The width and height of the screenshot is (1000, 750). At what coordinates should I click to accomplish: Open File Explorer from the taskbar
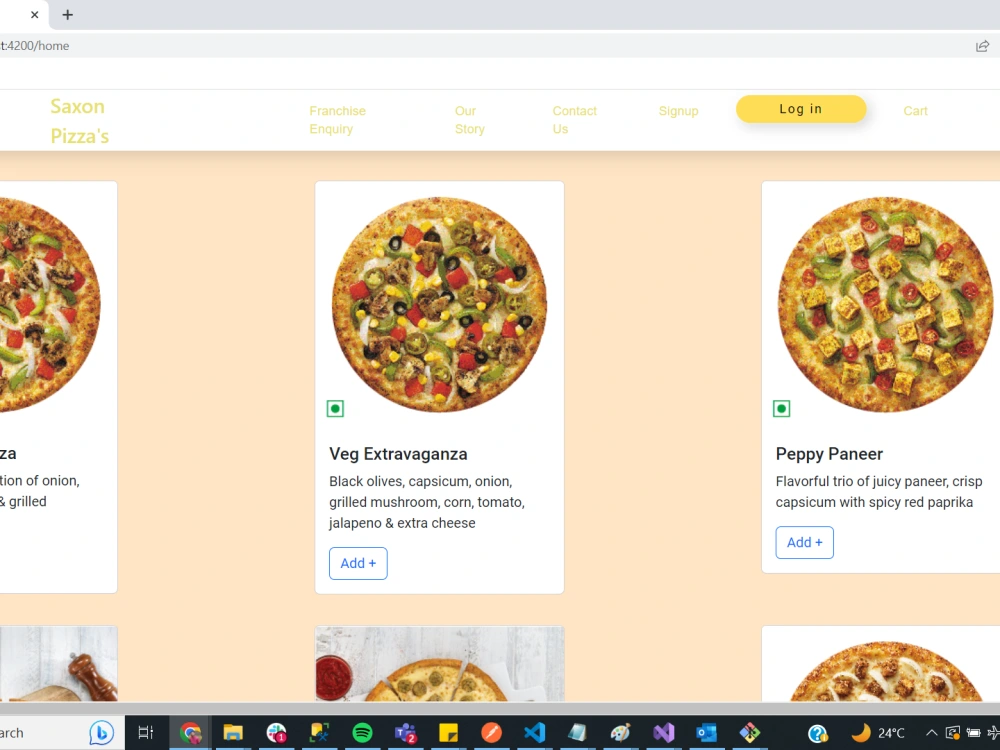pos(233,733)
